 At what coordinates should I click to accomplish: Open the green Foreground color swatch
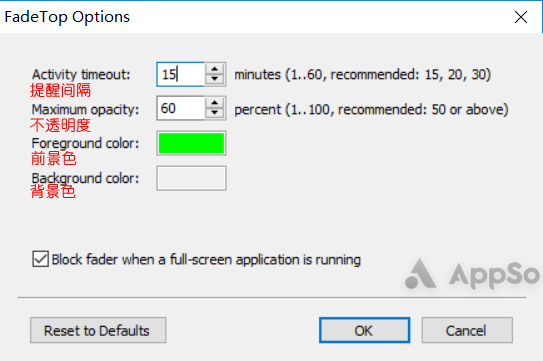tap(191, 143)
